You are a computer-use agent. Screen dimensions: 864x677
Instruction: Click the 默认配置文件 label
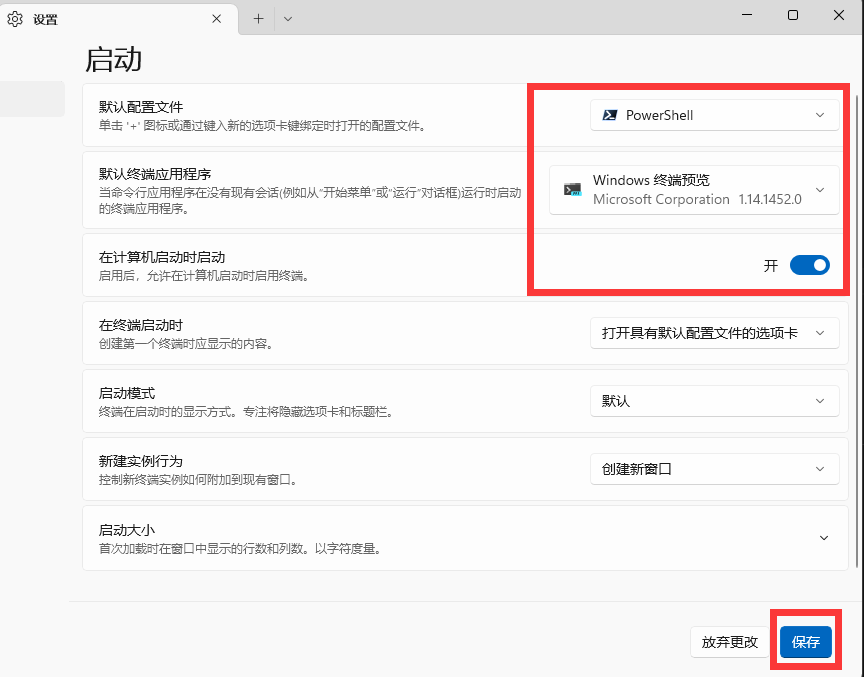[141, 107]
